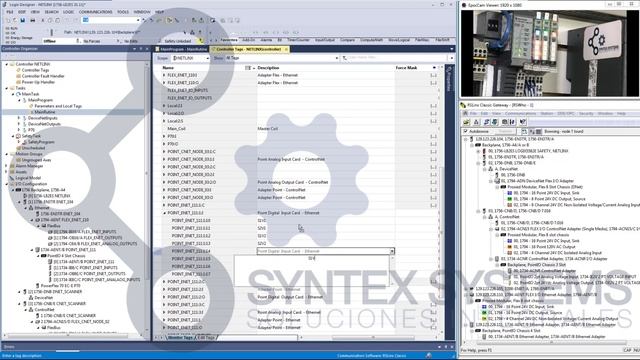This screenshot has width=640, height=360.
Task: Open the COMMUNICATIONS menu in Logix Designer
Action: [x=96, y=12]
